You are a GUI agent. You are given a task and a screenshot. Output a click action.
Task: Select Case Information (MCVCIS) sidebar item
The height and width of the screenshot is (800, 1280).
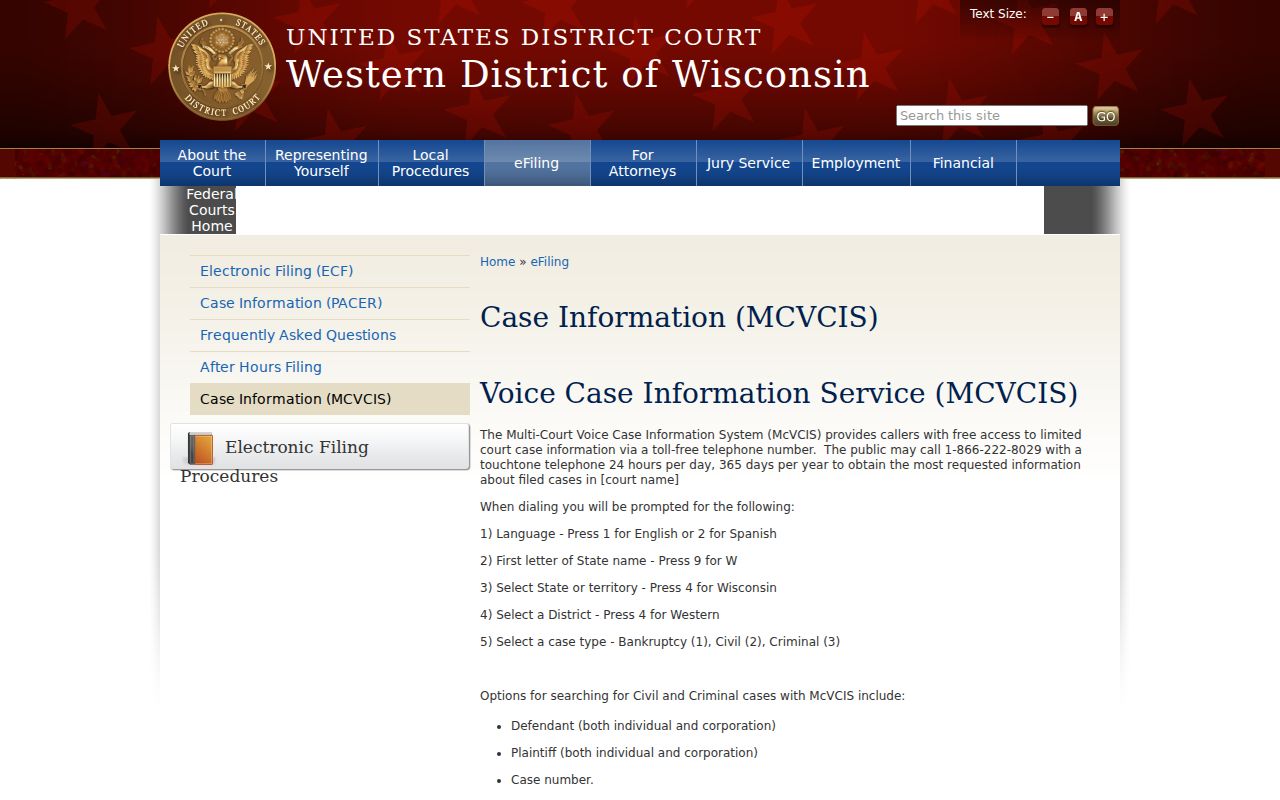pyautogui.click(x=330, y=399)
